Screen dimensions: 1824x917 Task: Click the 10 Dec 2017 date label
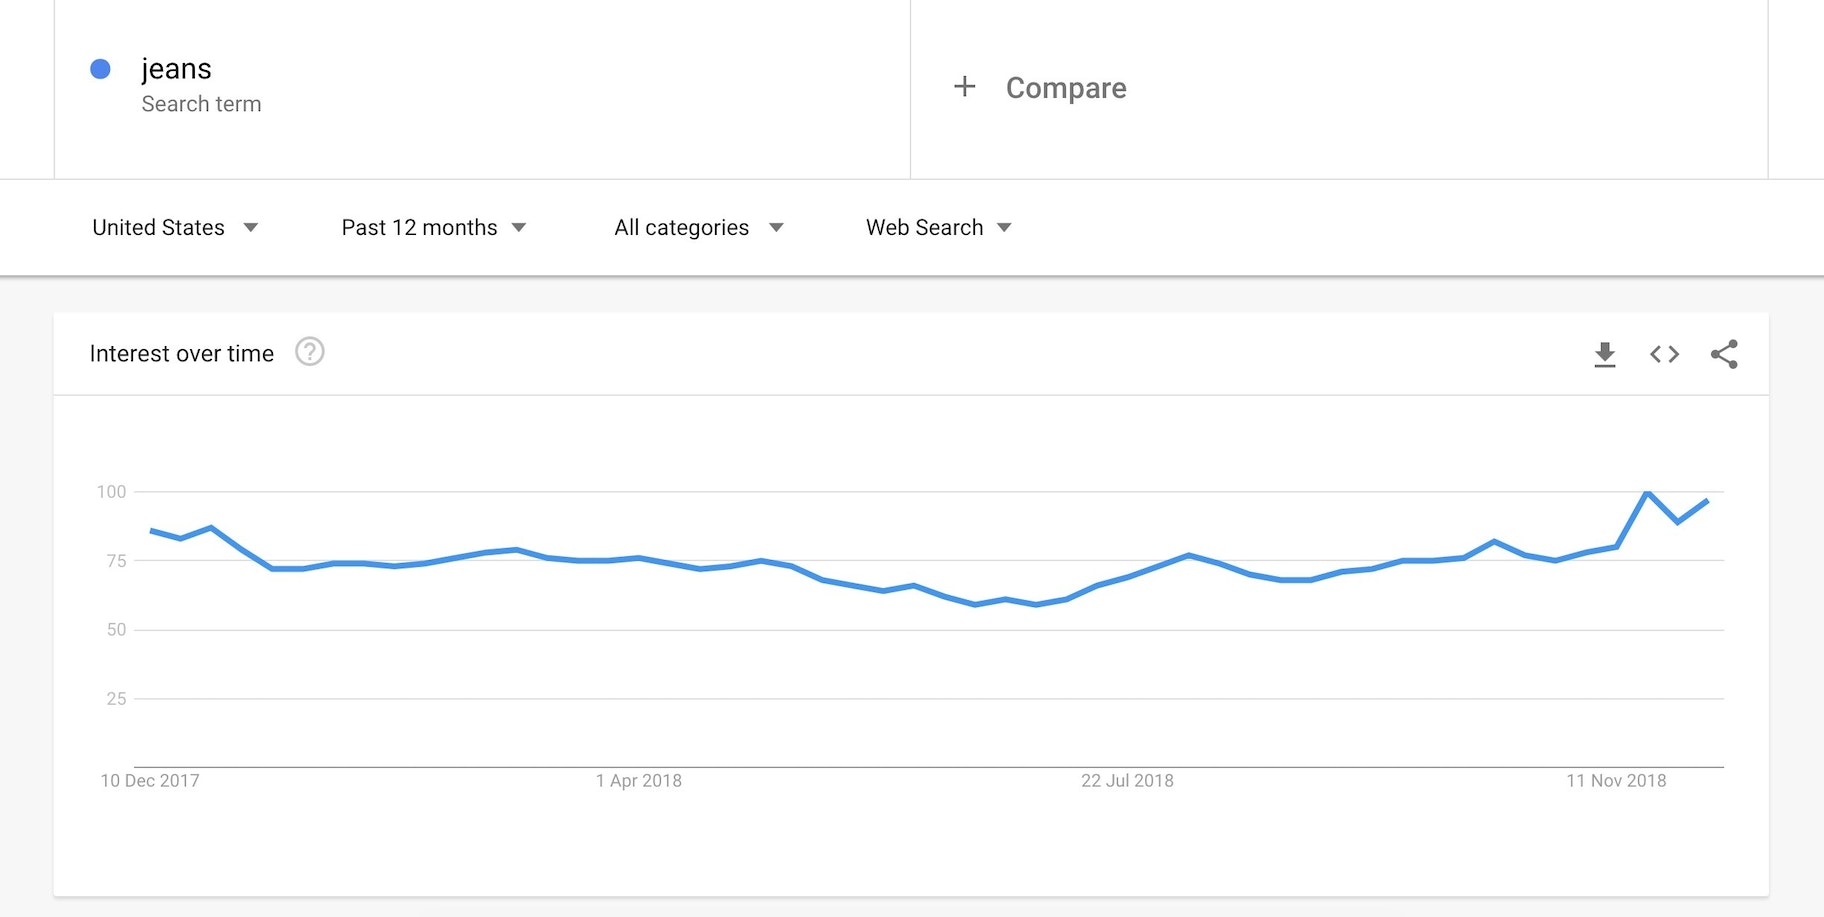point(150,781)
